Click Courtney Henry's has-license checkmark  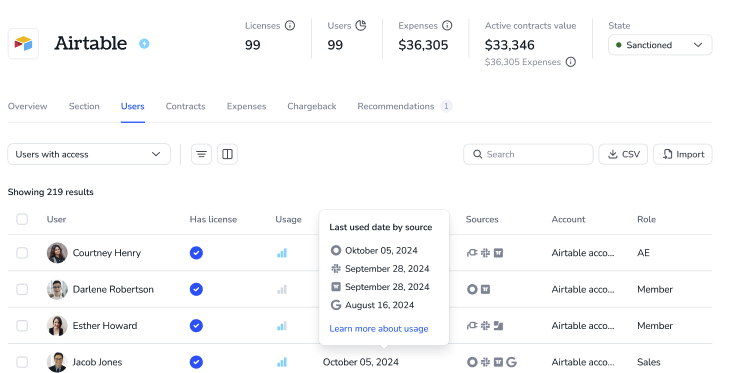coord(196,253)
